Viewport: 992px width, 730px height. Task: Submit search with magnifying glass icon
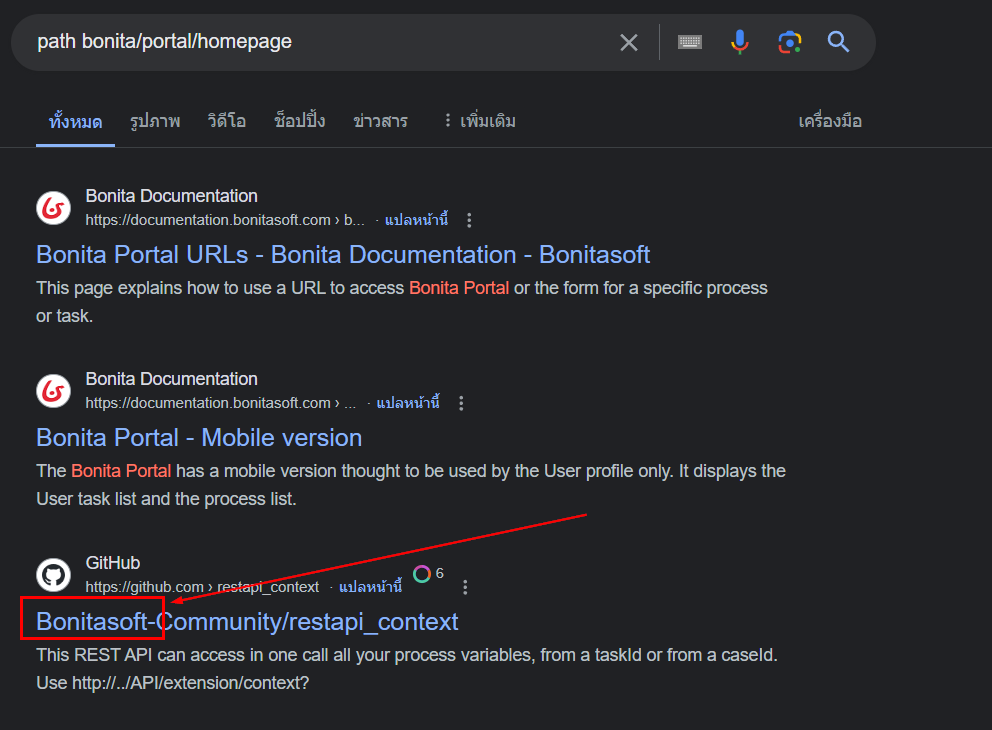(838, 42)
